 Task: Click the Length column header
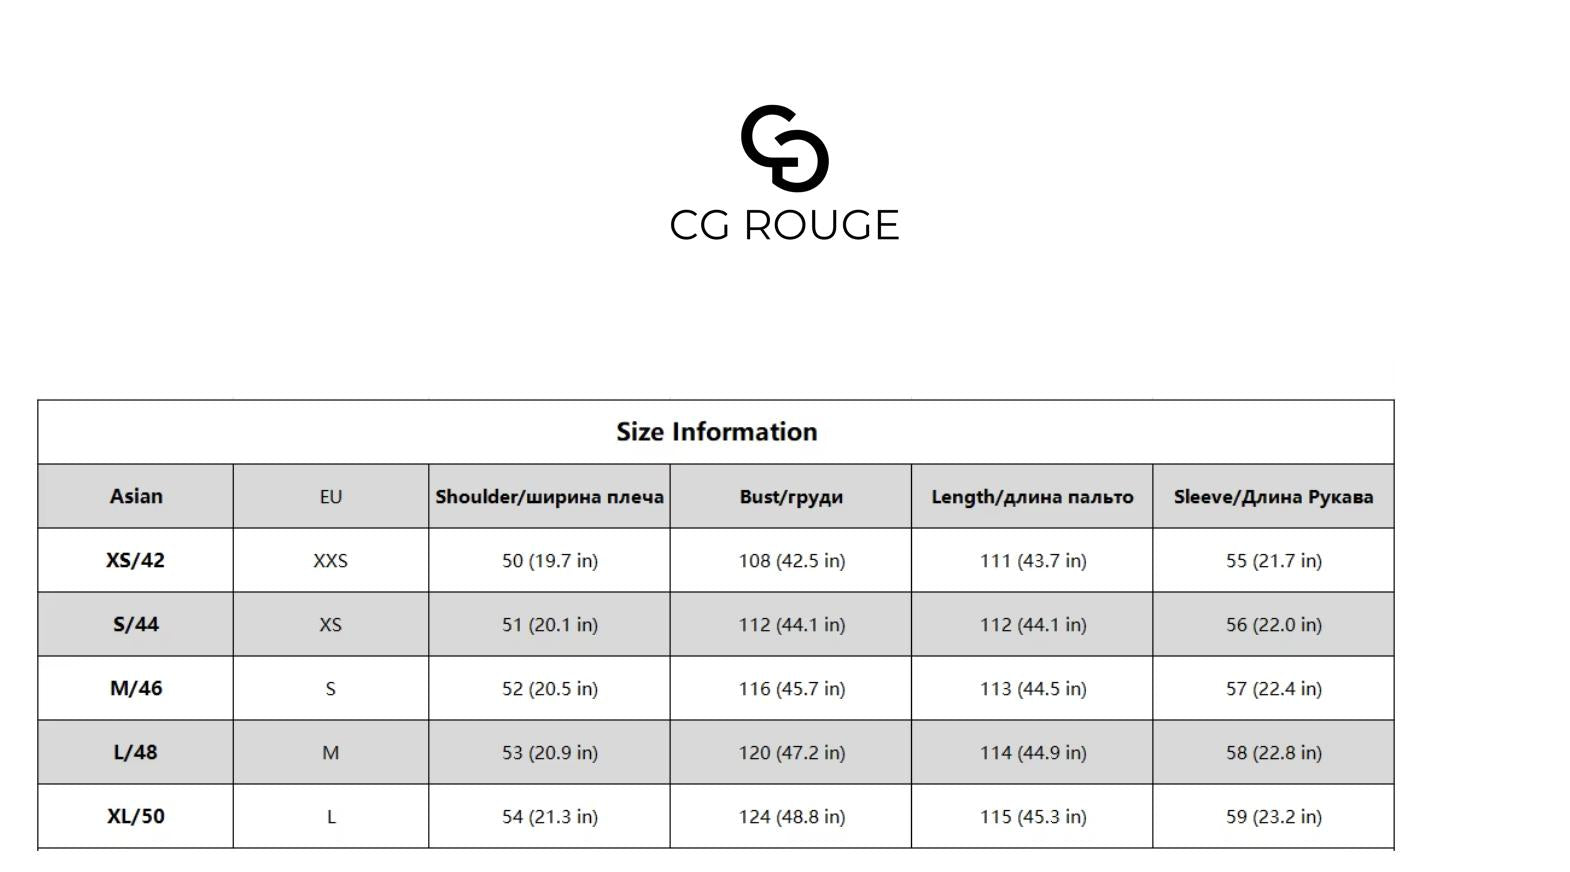(1032, 497)
